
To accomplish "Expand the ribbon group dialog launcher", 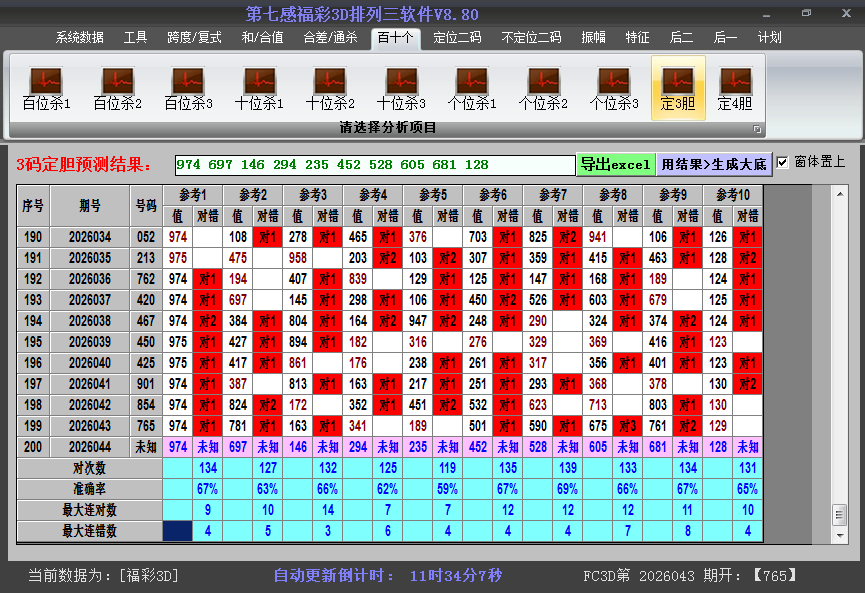I will click(x=757, y=129).
